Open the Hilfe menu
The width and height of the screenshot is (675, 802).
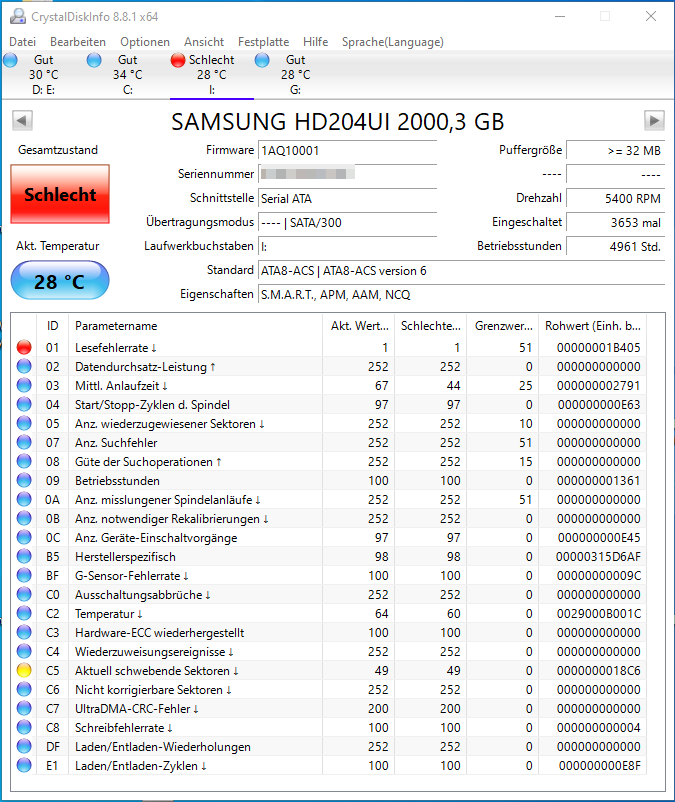pyautogui.click(x=315, y=42)
